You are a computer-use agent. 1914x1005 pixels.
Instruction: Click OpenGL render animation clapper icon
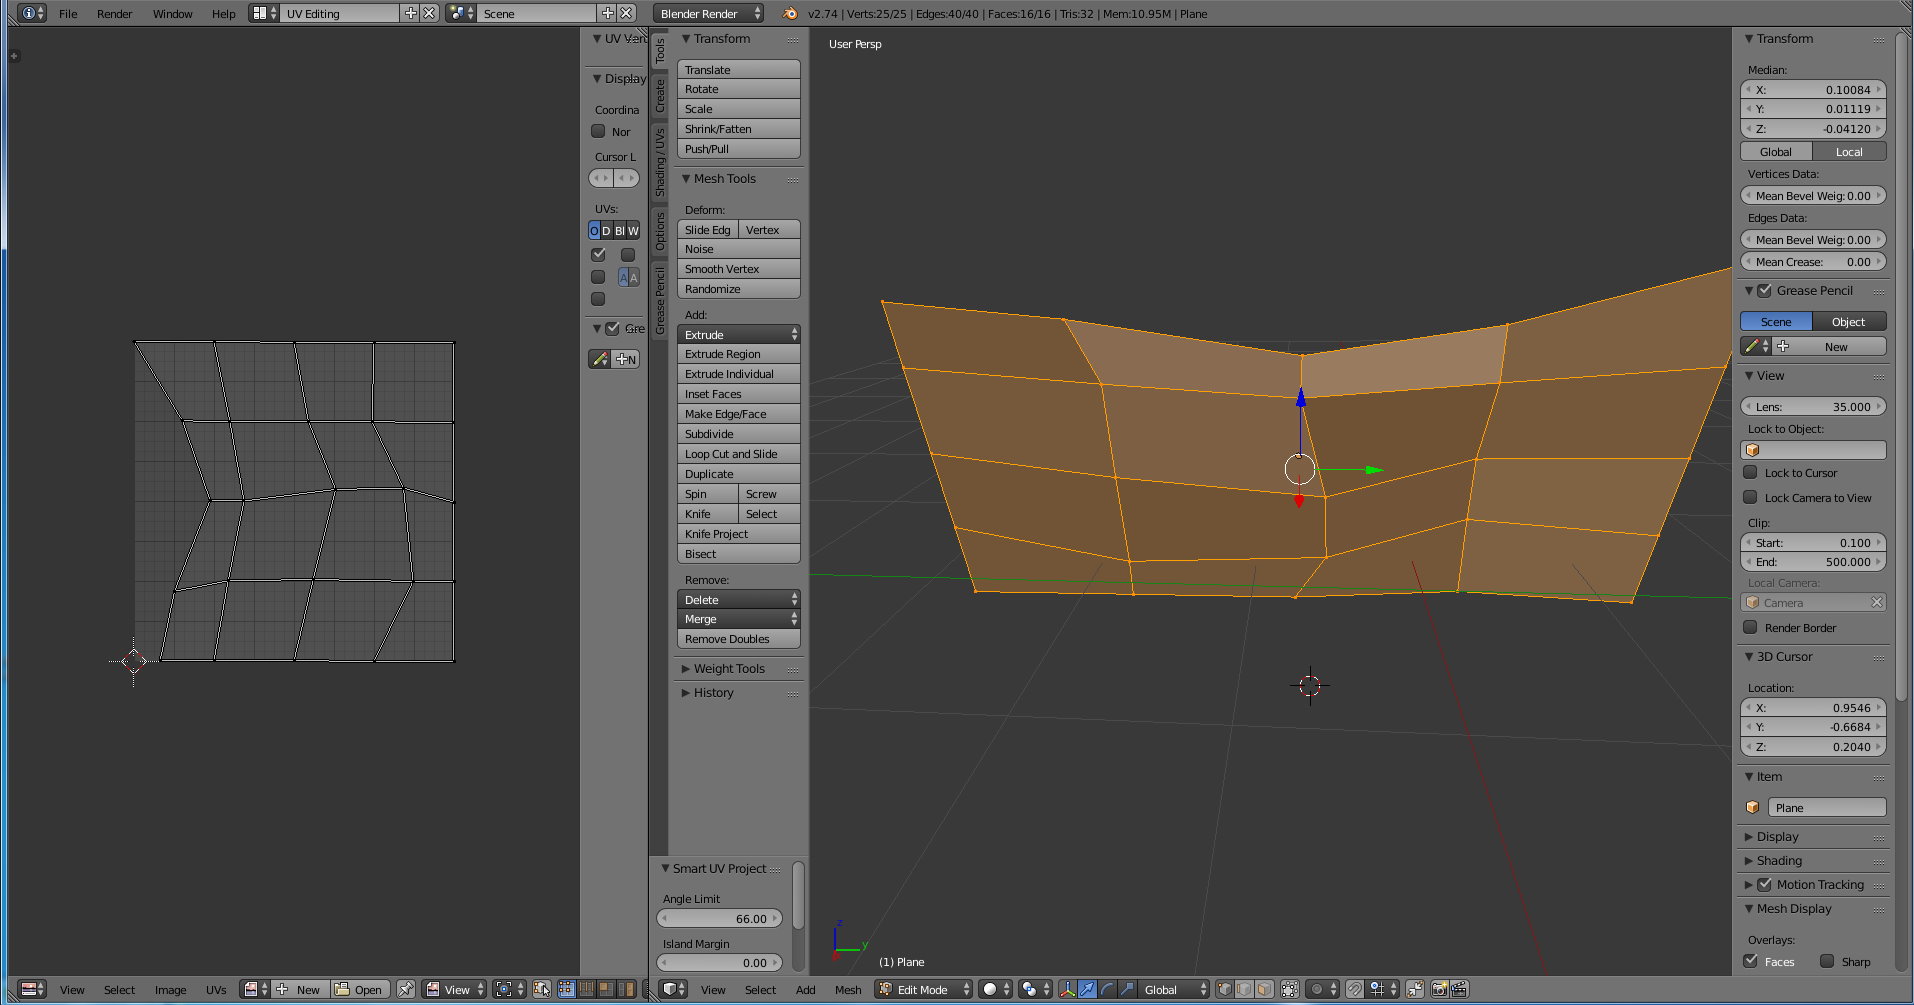coord(1460,989)
